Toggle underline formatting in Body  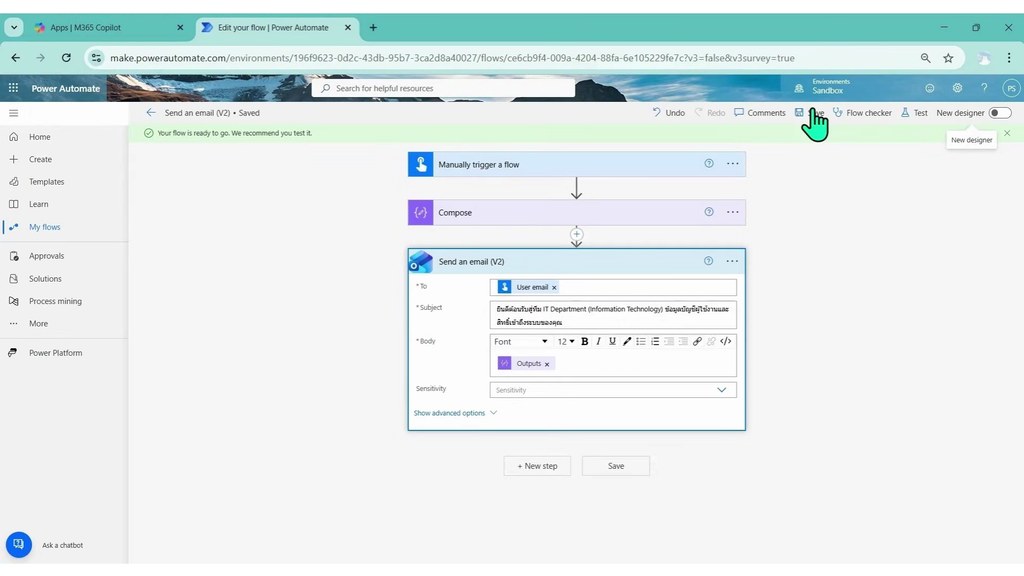click(x=612, y=342)
